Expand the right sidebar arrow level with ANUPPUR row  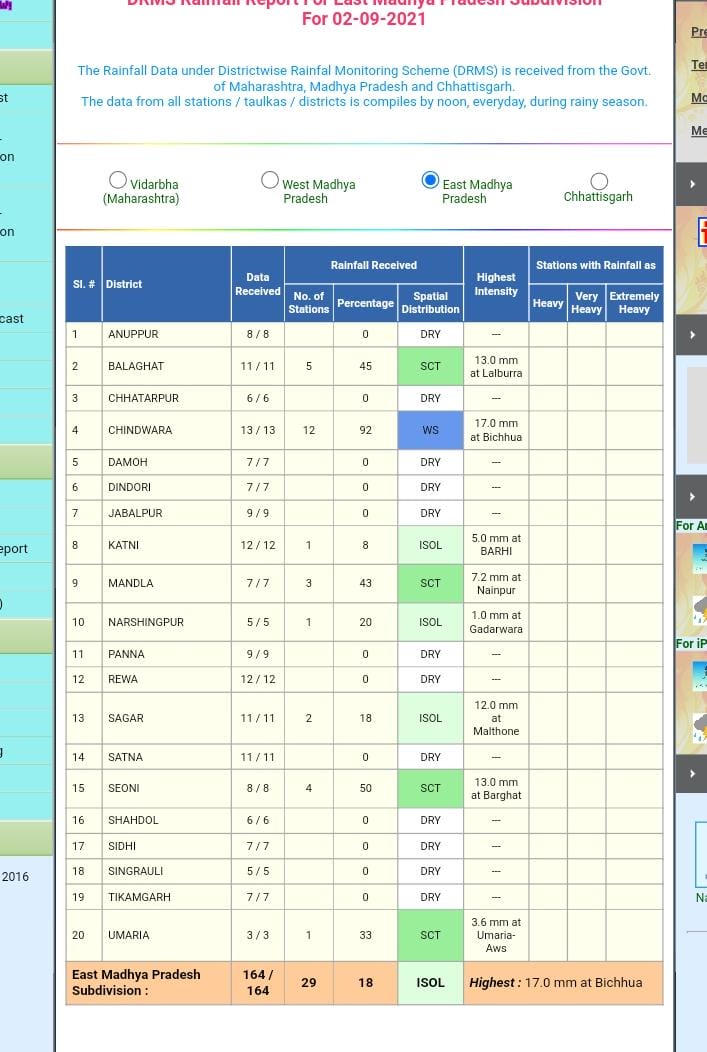[x=693, y=335]
